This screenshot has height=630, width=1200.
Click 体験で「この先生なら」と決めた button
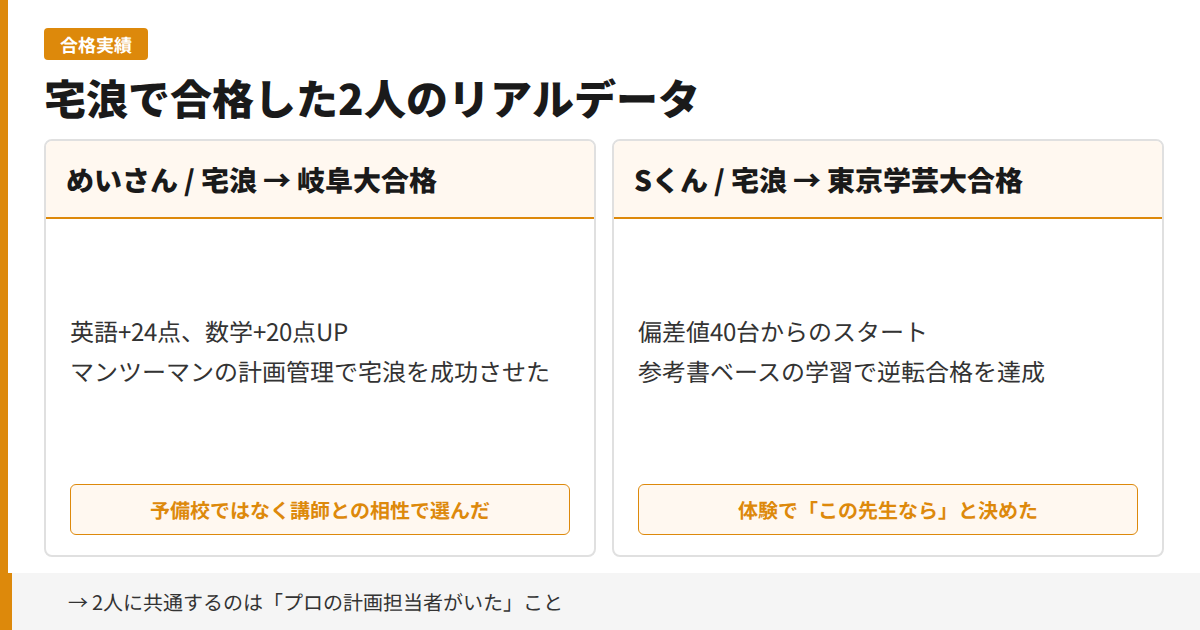click(x=888, y=509)
